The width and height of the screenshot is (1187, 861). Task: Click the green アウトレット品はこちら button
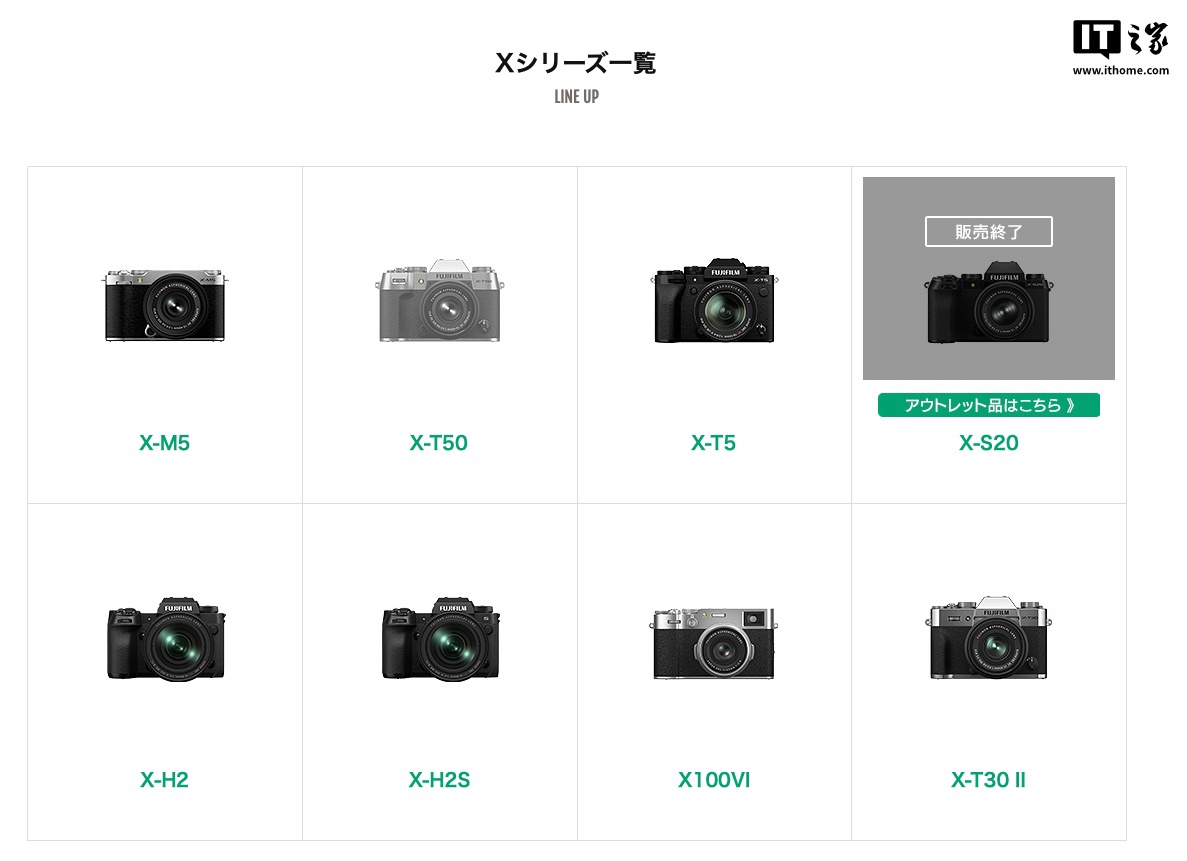(989, 405)
